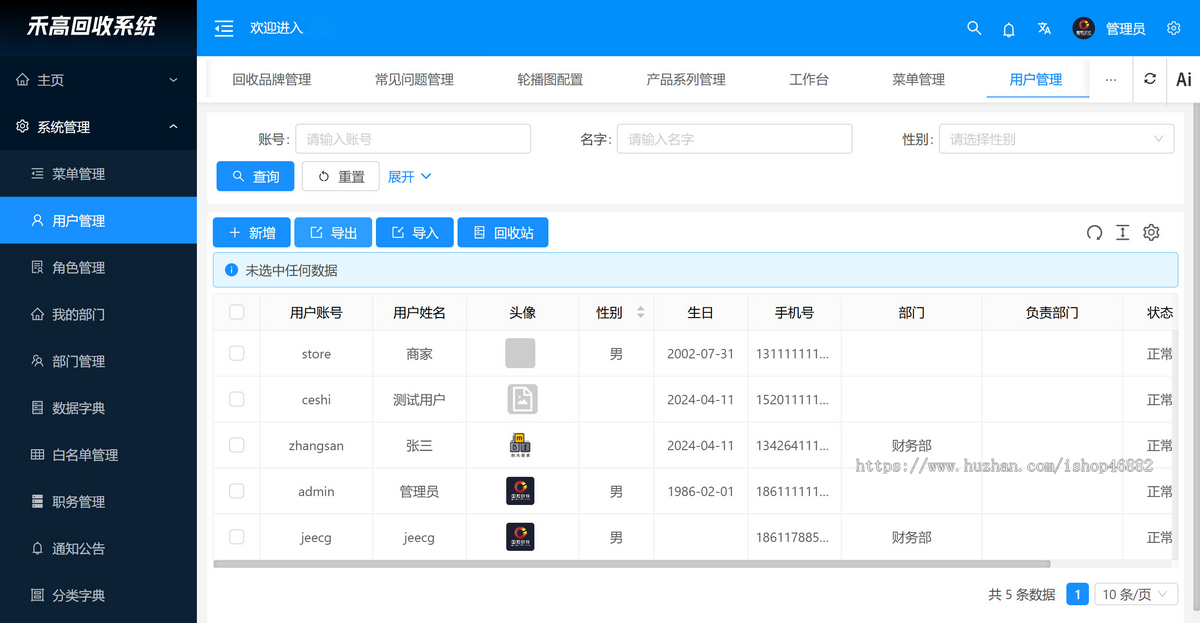The width and height of the screenshot is (1200, 623).
Task: Open the search icon in the header
Action: [974, 28]
